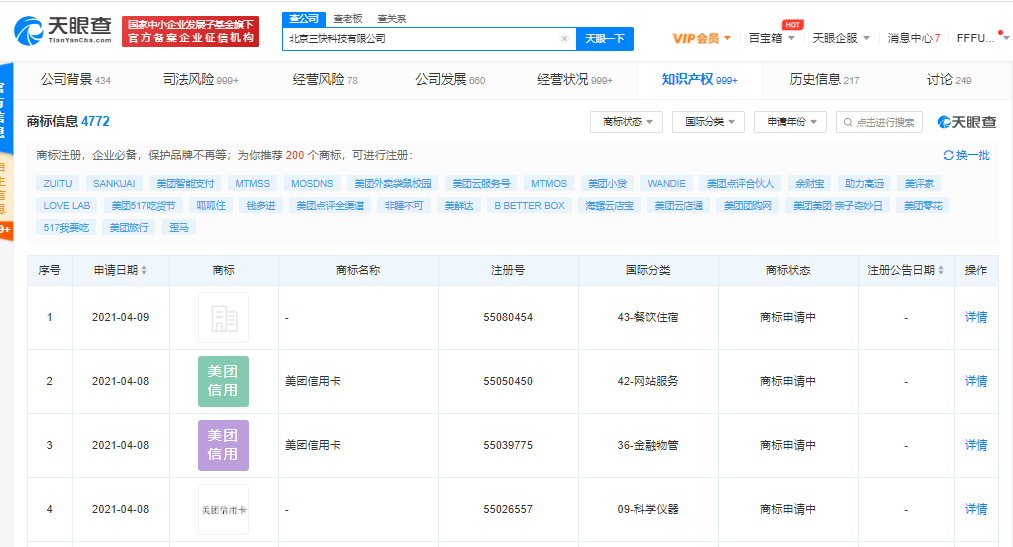Click the 天眼一下 search button
Viewport: 1013px width, 547px height.
605,39
